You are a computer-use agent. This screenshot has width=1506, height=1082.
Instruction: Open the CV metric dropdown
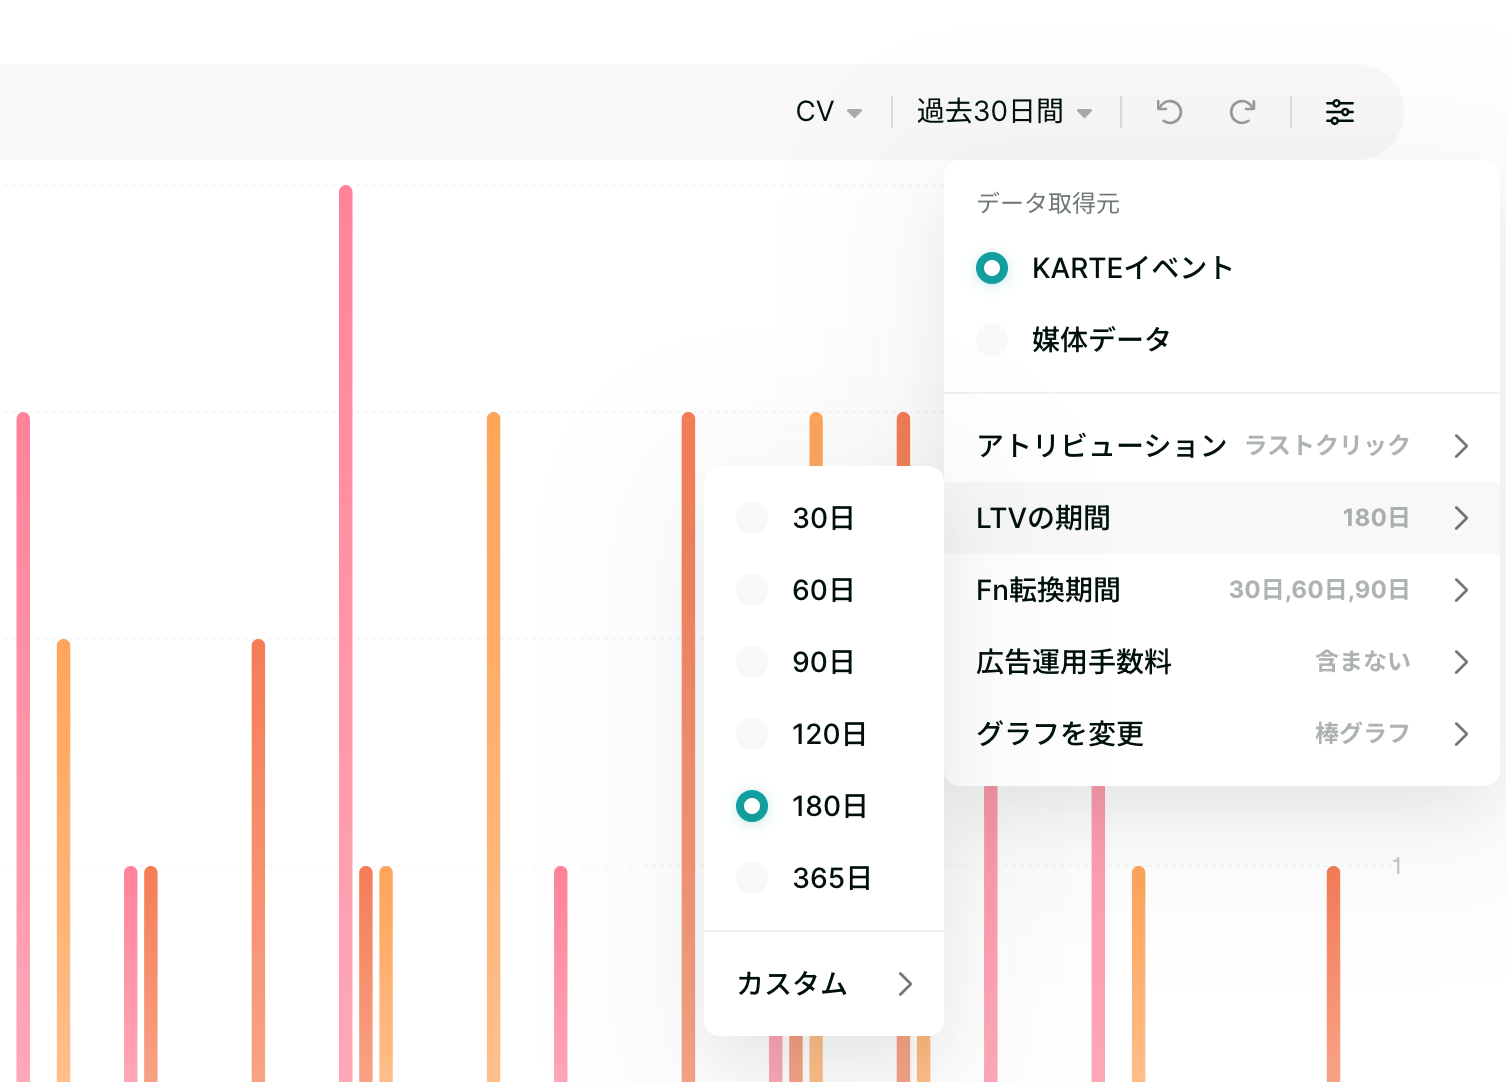click(x=829, y=112)
